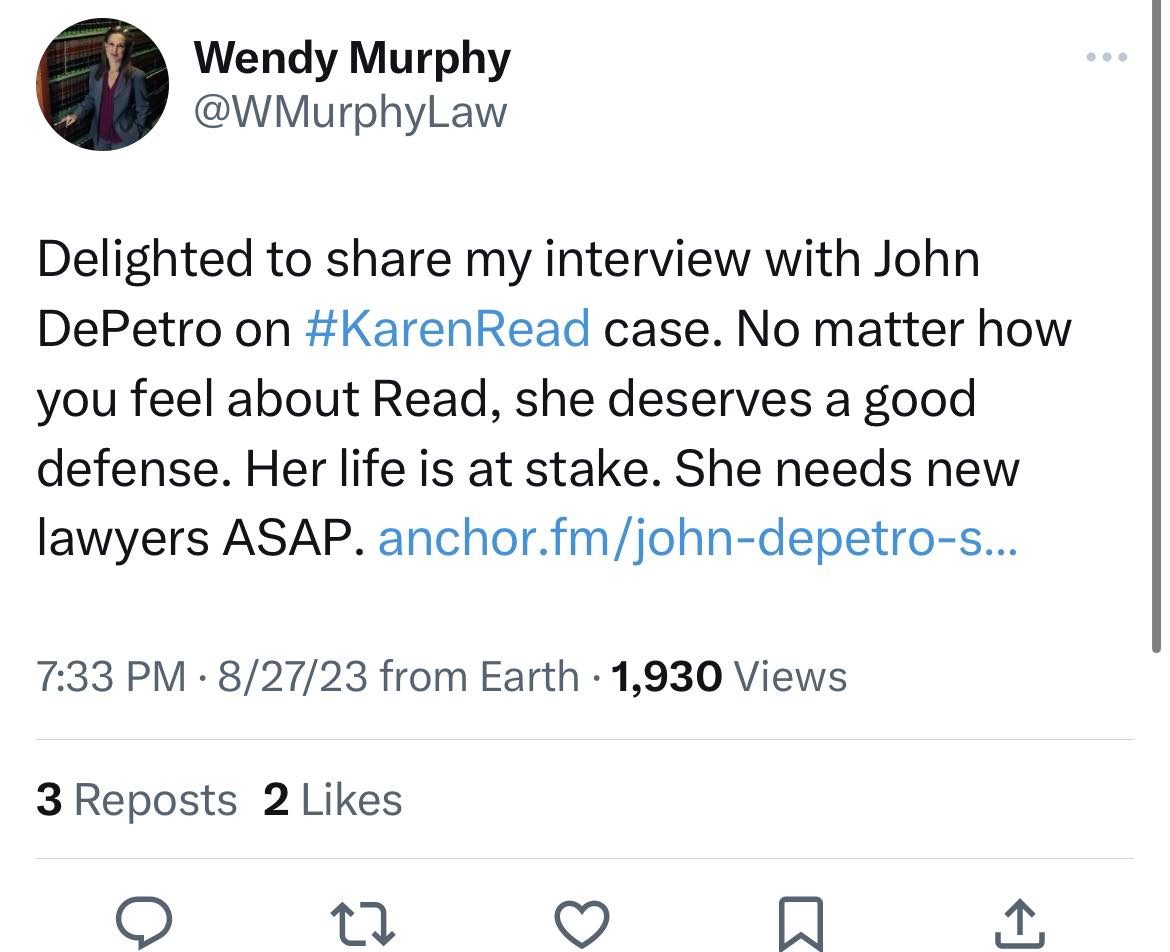1170x952 pixels.
Task: Like the tweet with the heart icon
Action: 581,922
